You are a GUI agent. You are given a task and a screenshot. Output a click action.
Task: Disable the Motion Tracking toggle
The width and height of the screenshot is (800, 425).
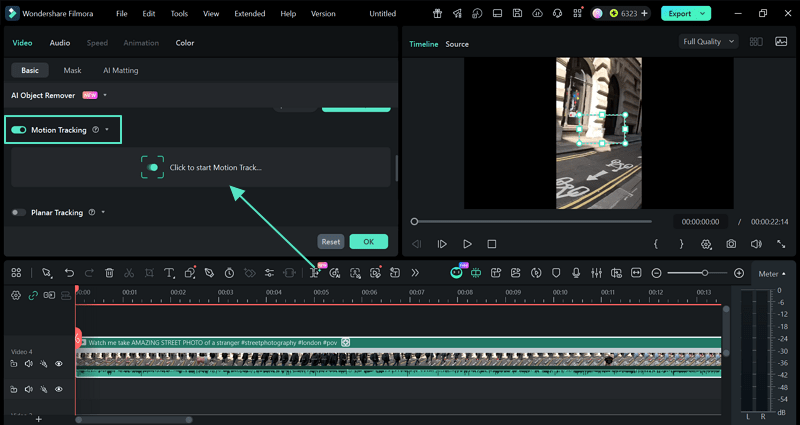[18, 130]
